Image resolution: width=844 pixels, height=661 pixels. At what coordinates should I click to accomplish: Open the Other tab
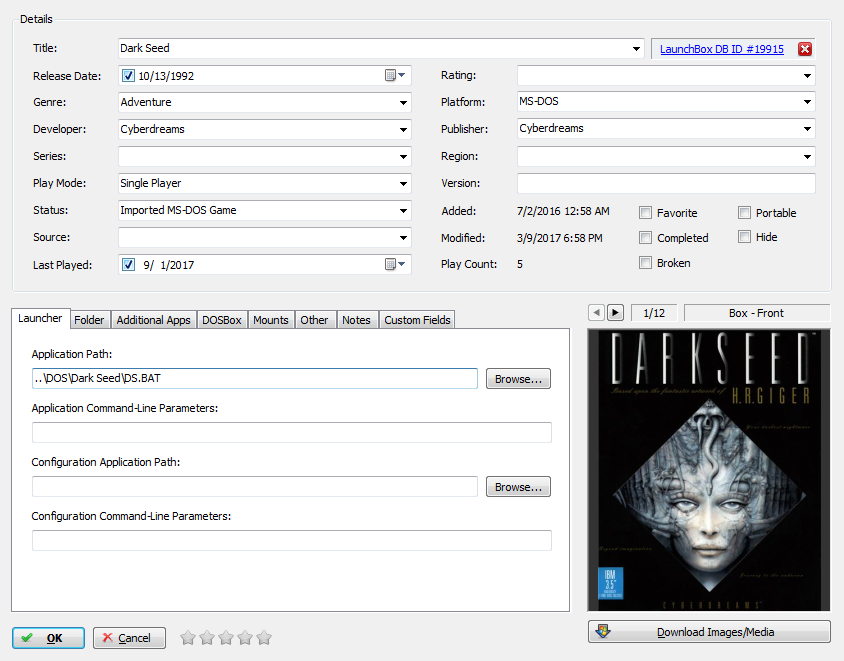pyautogui.click(x=314, y=320)
